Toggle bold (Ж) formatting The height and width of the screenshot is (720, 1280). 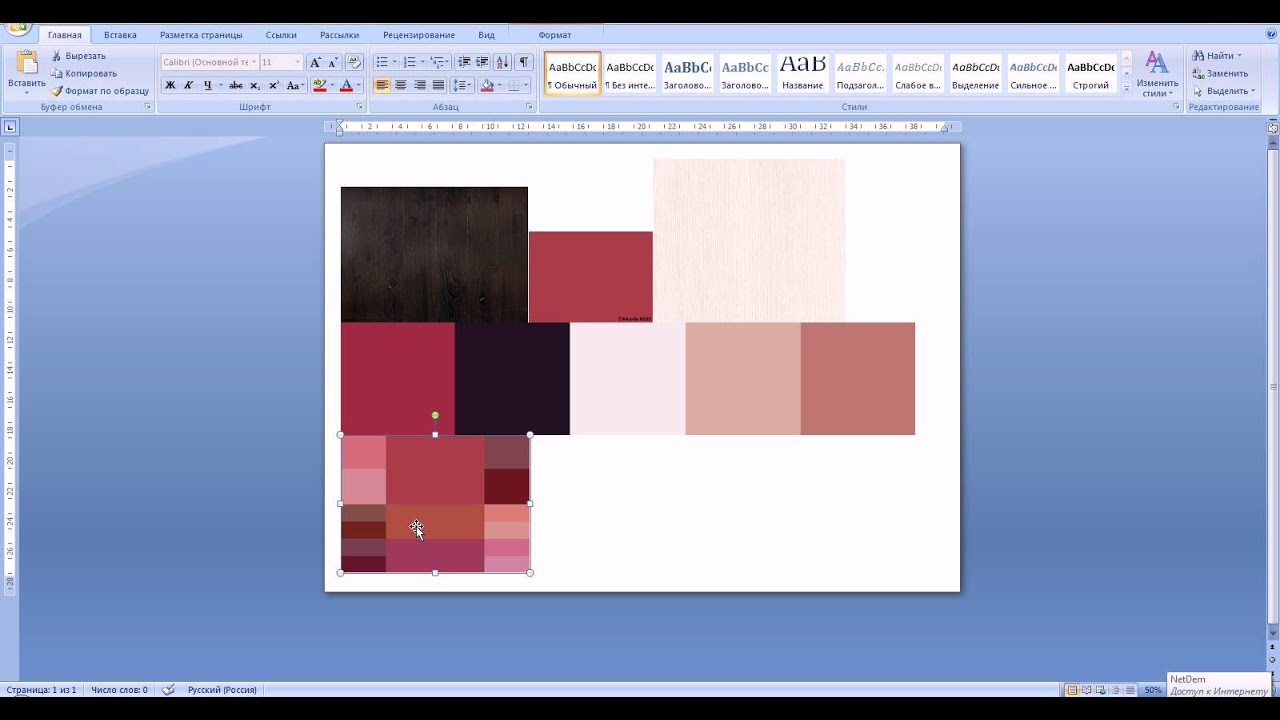tap(170, 86)
